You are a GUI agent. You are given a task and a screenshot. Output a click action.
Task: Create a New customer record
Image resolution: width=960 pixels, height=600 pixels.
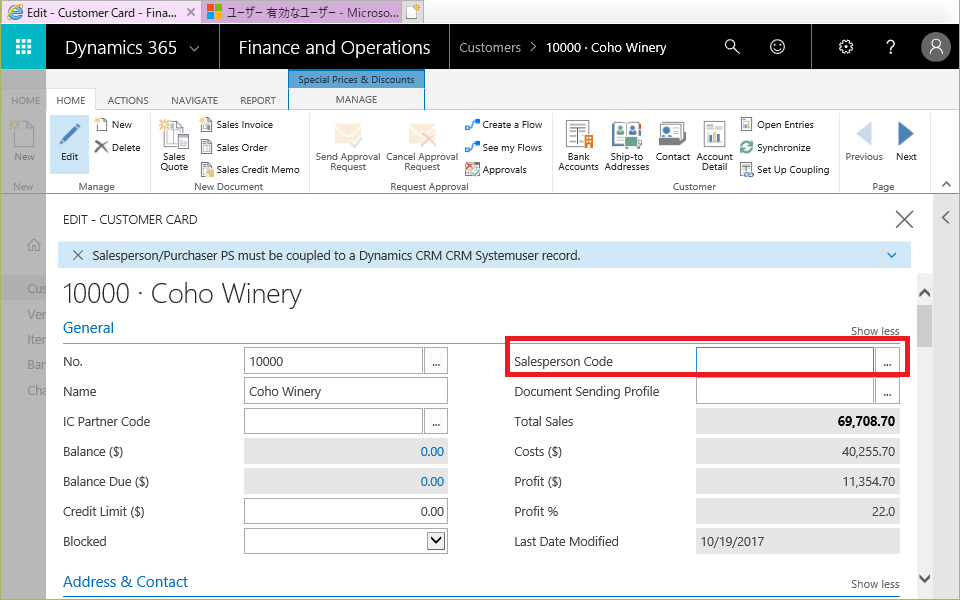(113, 124)
